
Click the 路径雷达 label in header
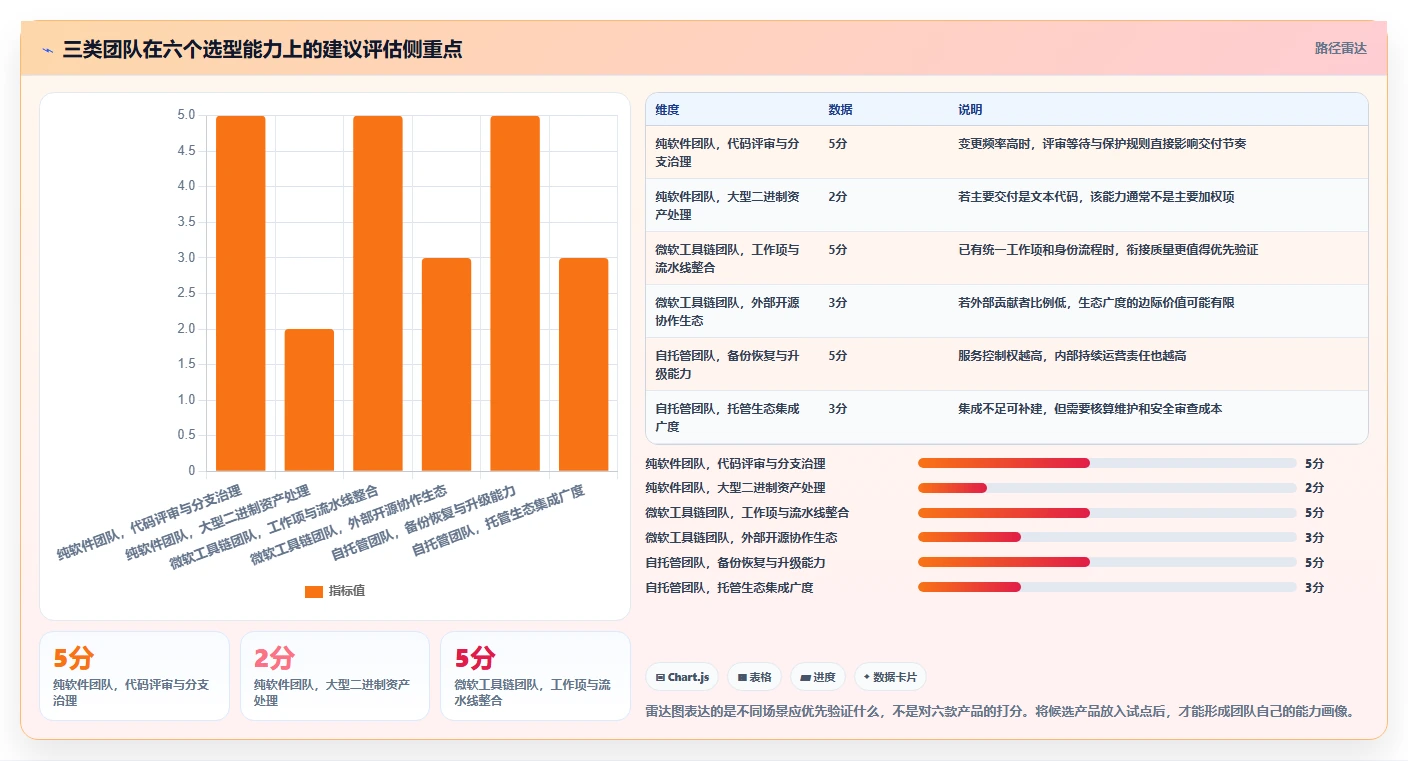coord(1340,48)
